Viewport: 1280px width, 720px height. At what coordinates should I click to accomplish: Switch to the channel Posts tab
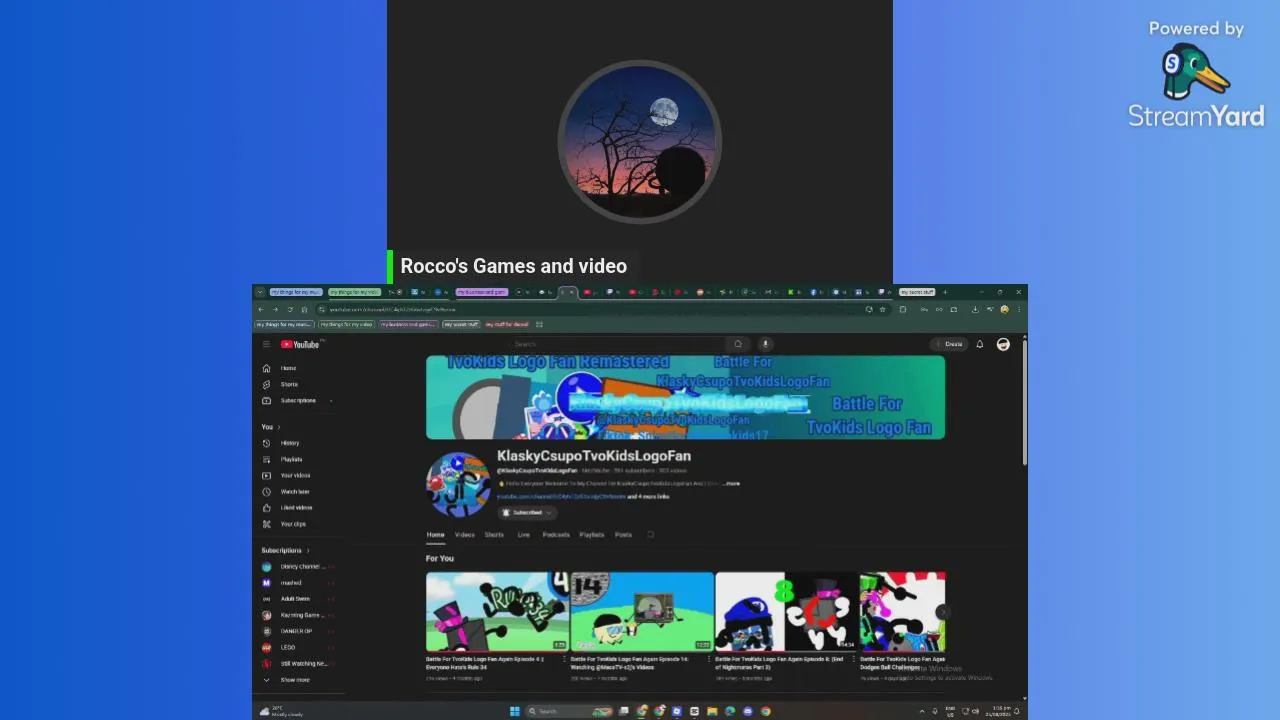coord(623,534)
